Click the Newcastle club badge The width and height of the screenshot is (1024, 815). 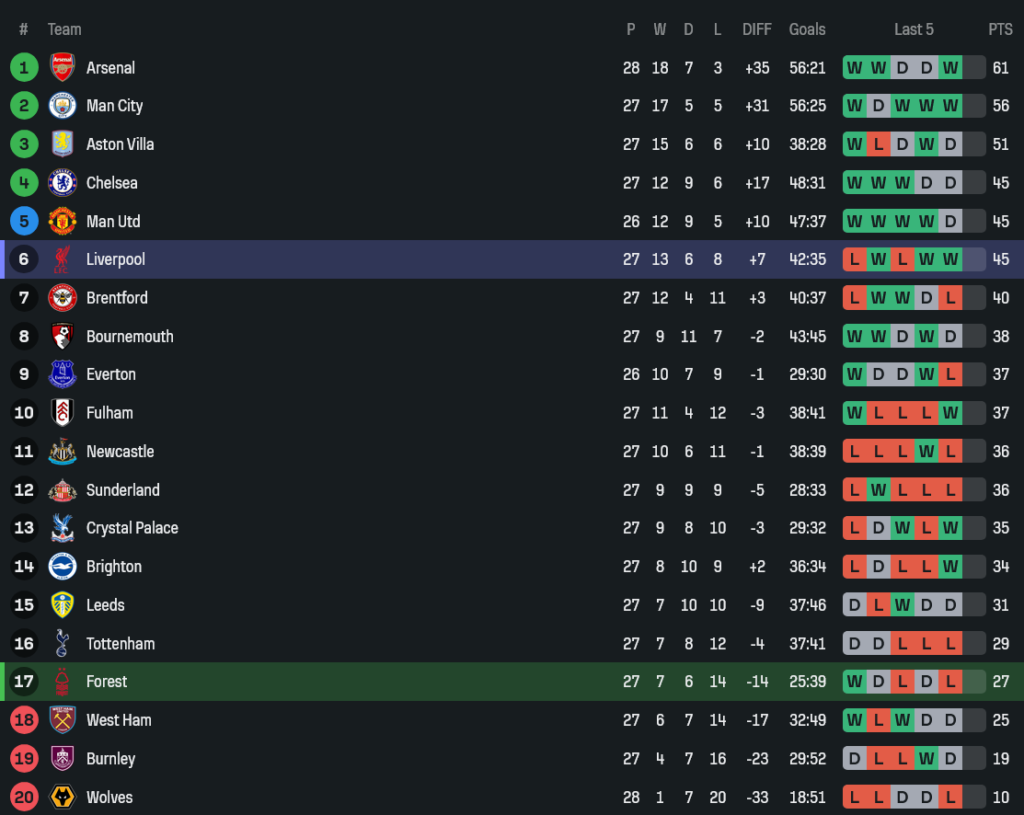(x=62, y=452)
